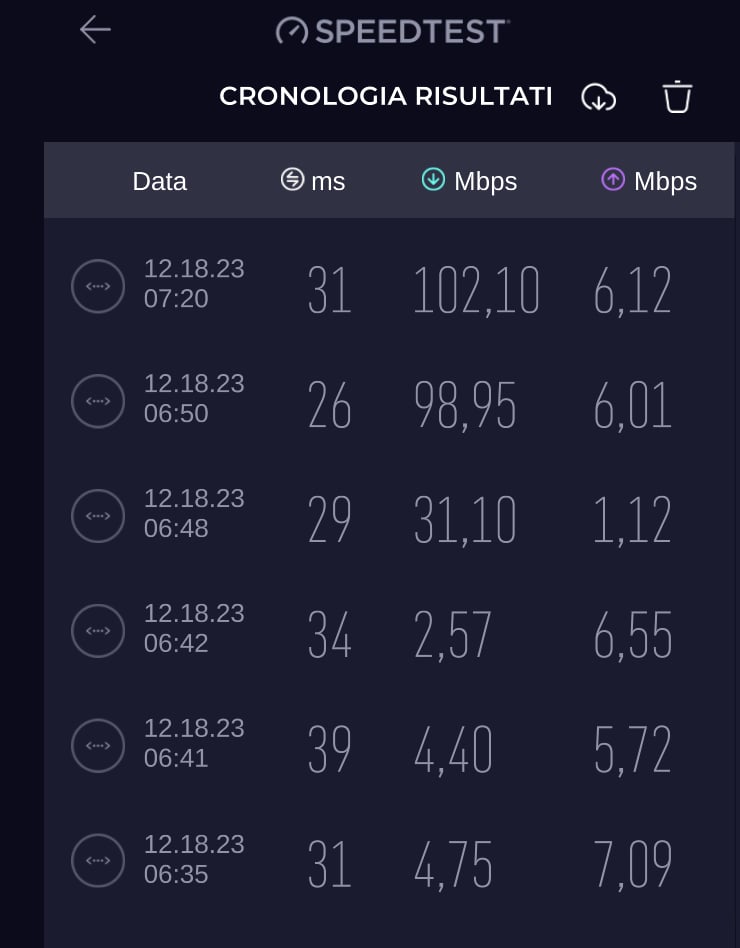
Task: Tap connection icon for the 06:42 result
Action: 98,631
